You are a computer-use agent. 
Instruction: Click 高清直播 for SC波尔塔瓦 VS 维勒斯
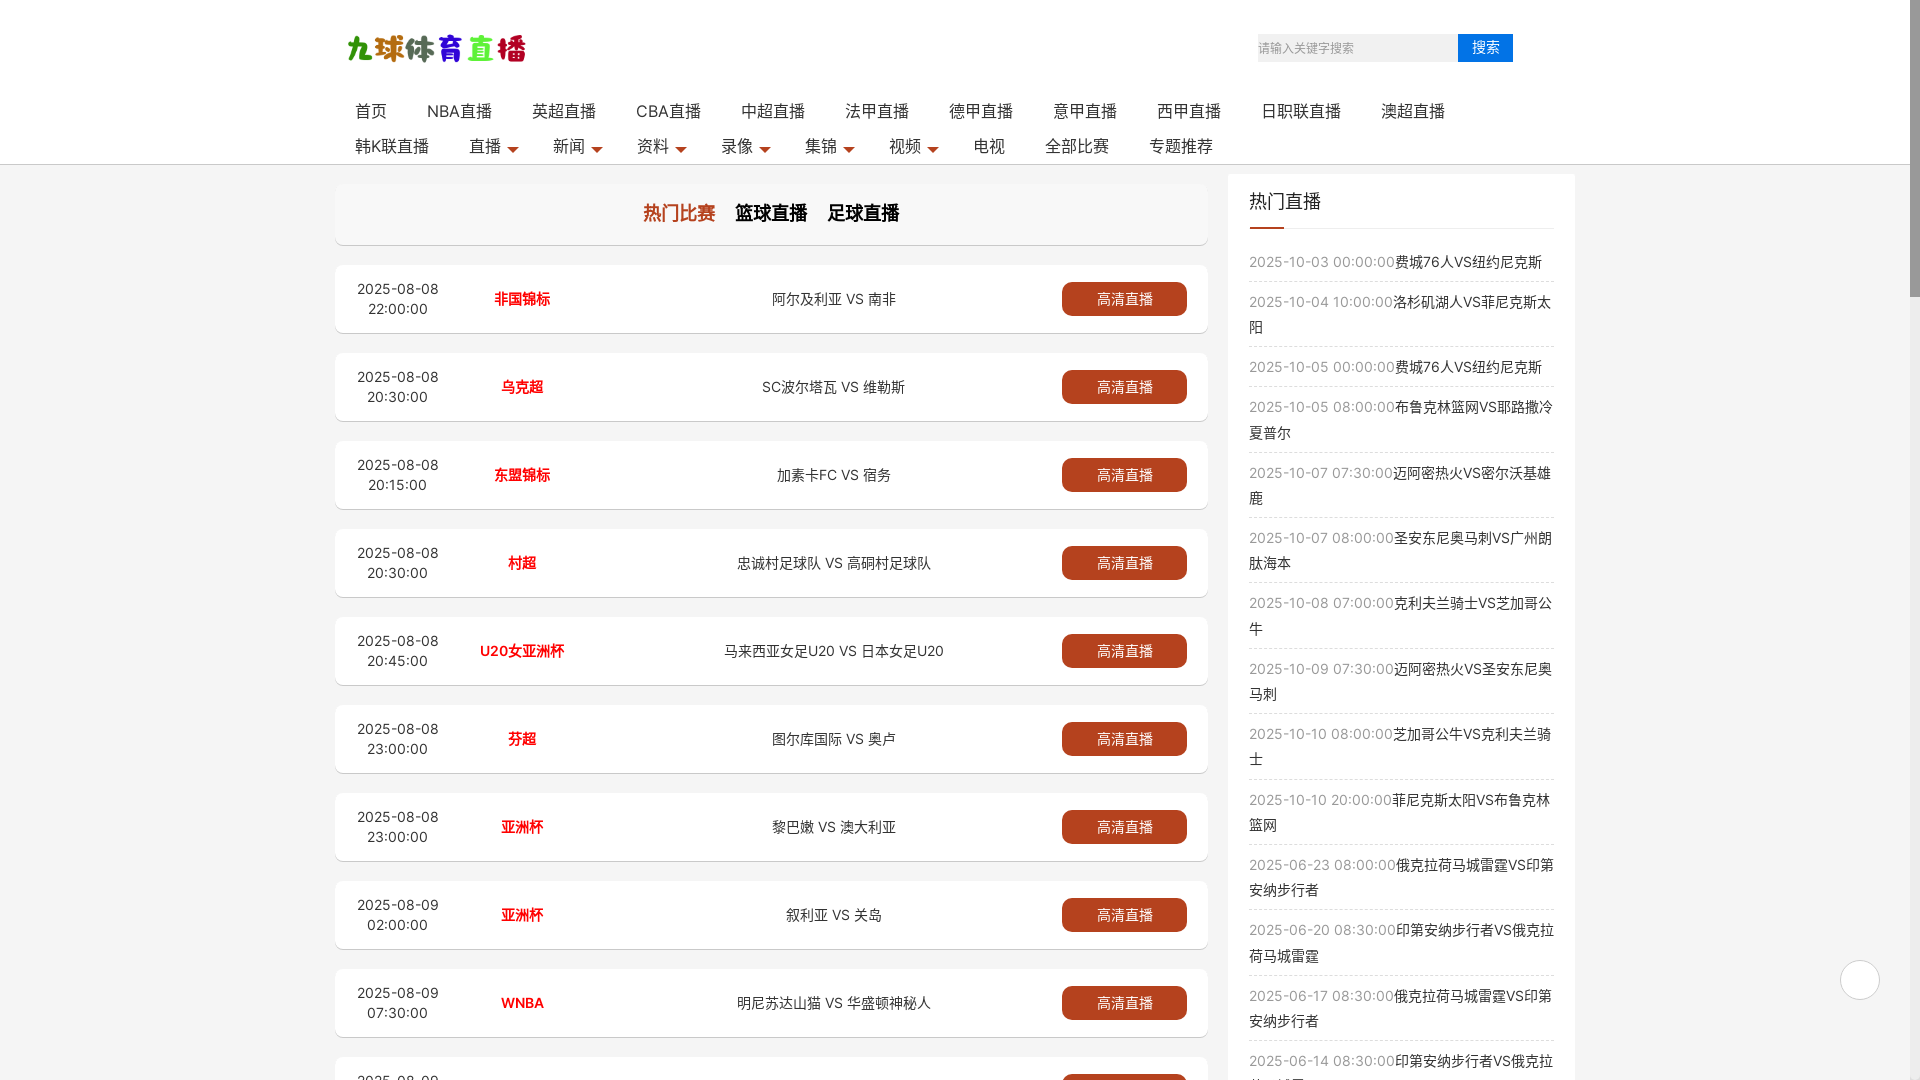click(1124, 387)
